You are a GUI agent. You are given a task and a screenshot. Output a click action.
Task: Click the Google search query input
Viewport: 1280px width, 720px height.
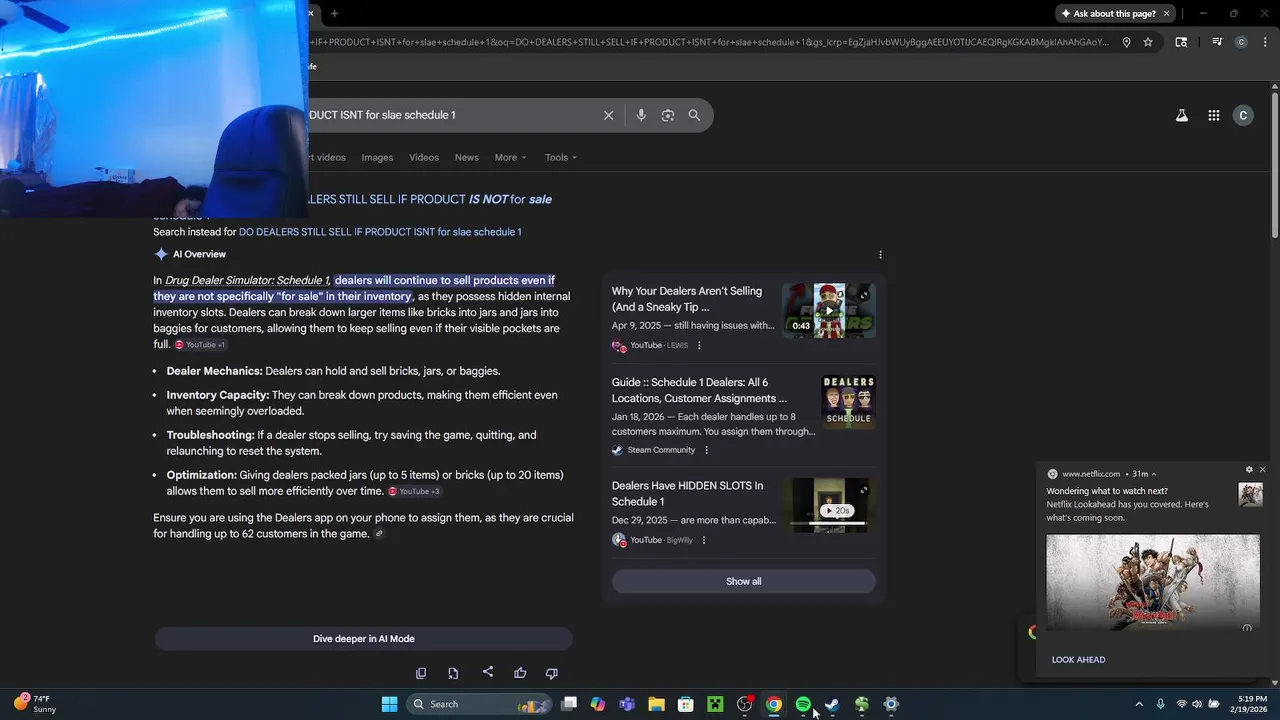(450, 115)
